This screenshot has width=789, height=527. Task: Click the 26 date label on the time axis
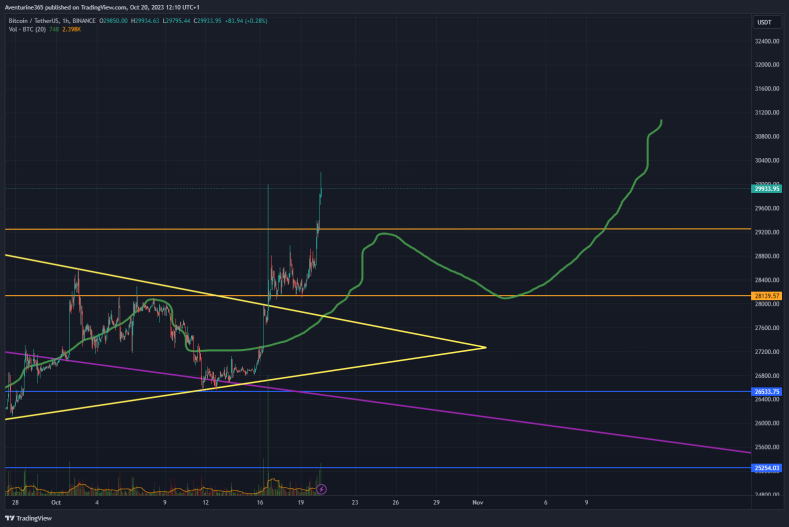(396, 502)
